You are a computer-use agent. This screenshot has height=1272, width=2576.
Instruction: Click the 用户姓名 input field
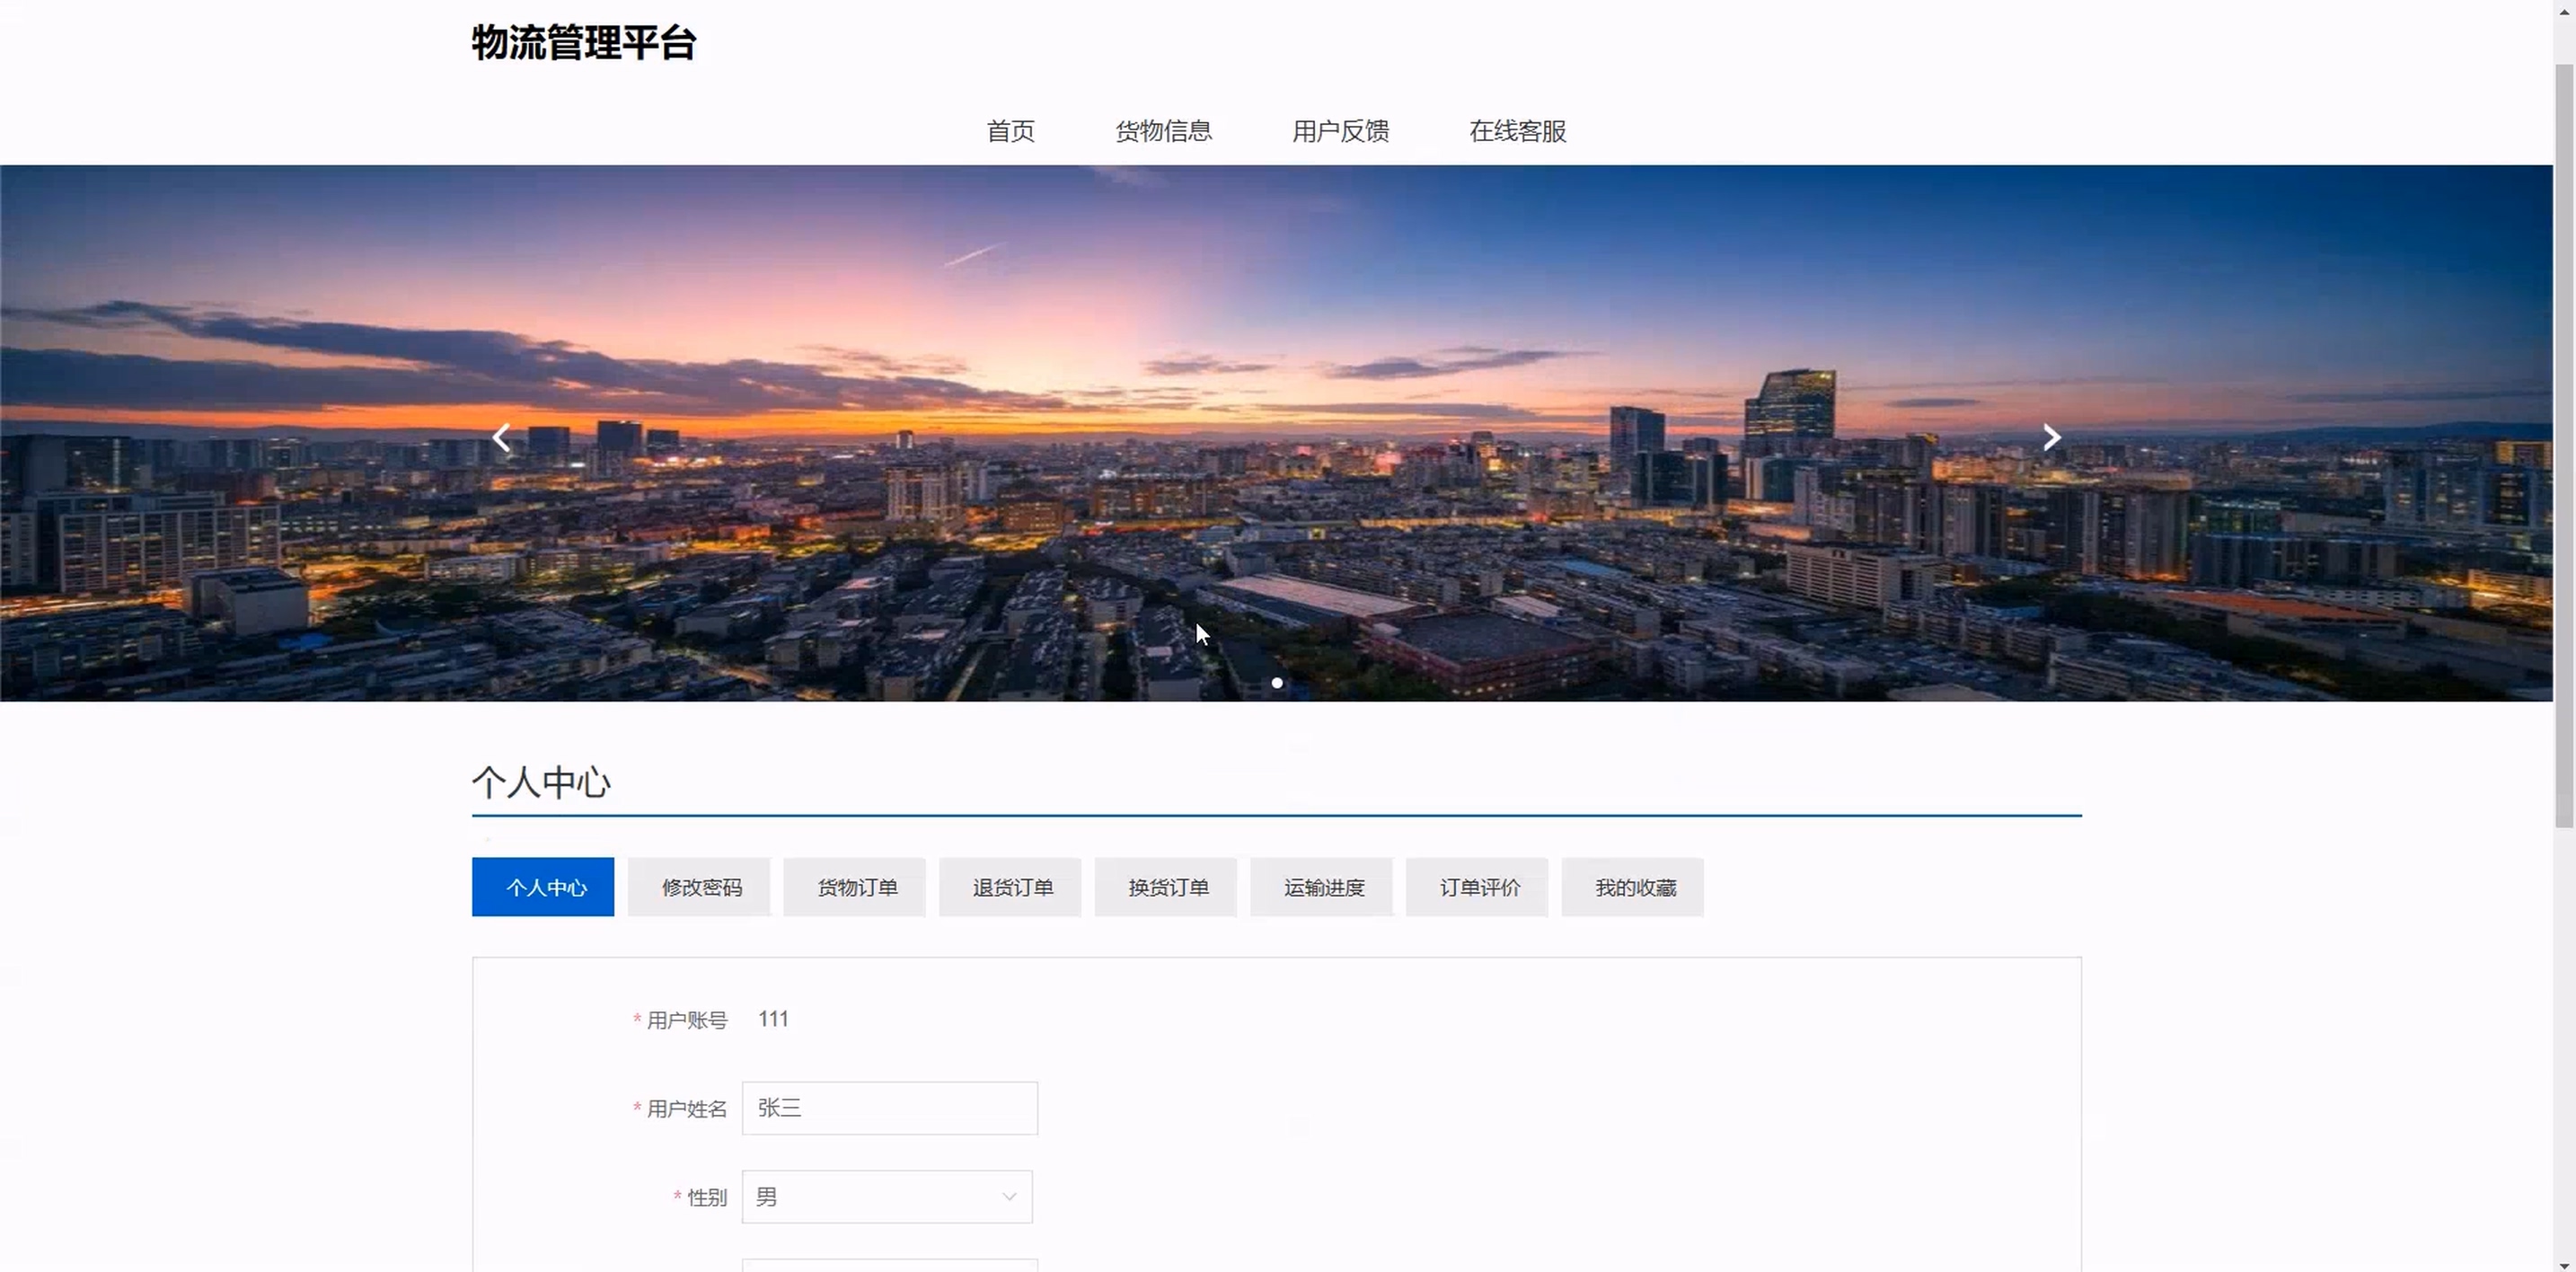[x=889, y=1108]
